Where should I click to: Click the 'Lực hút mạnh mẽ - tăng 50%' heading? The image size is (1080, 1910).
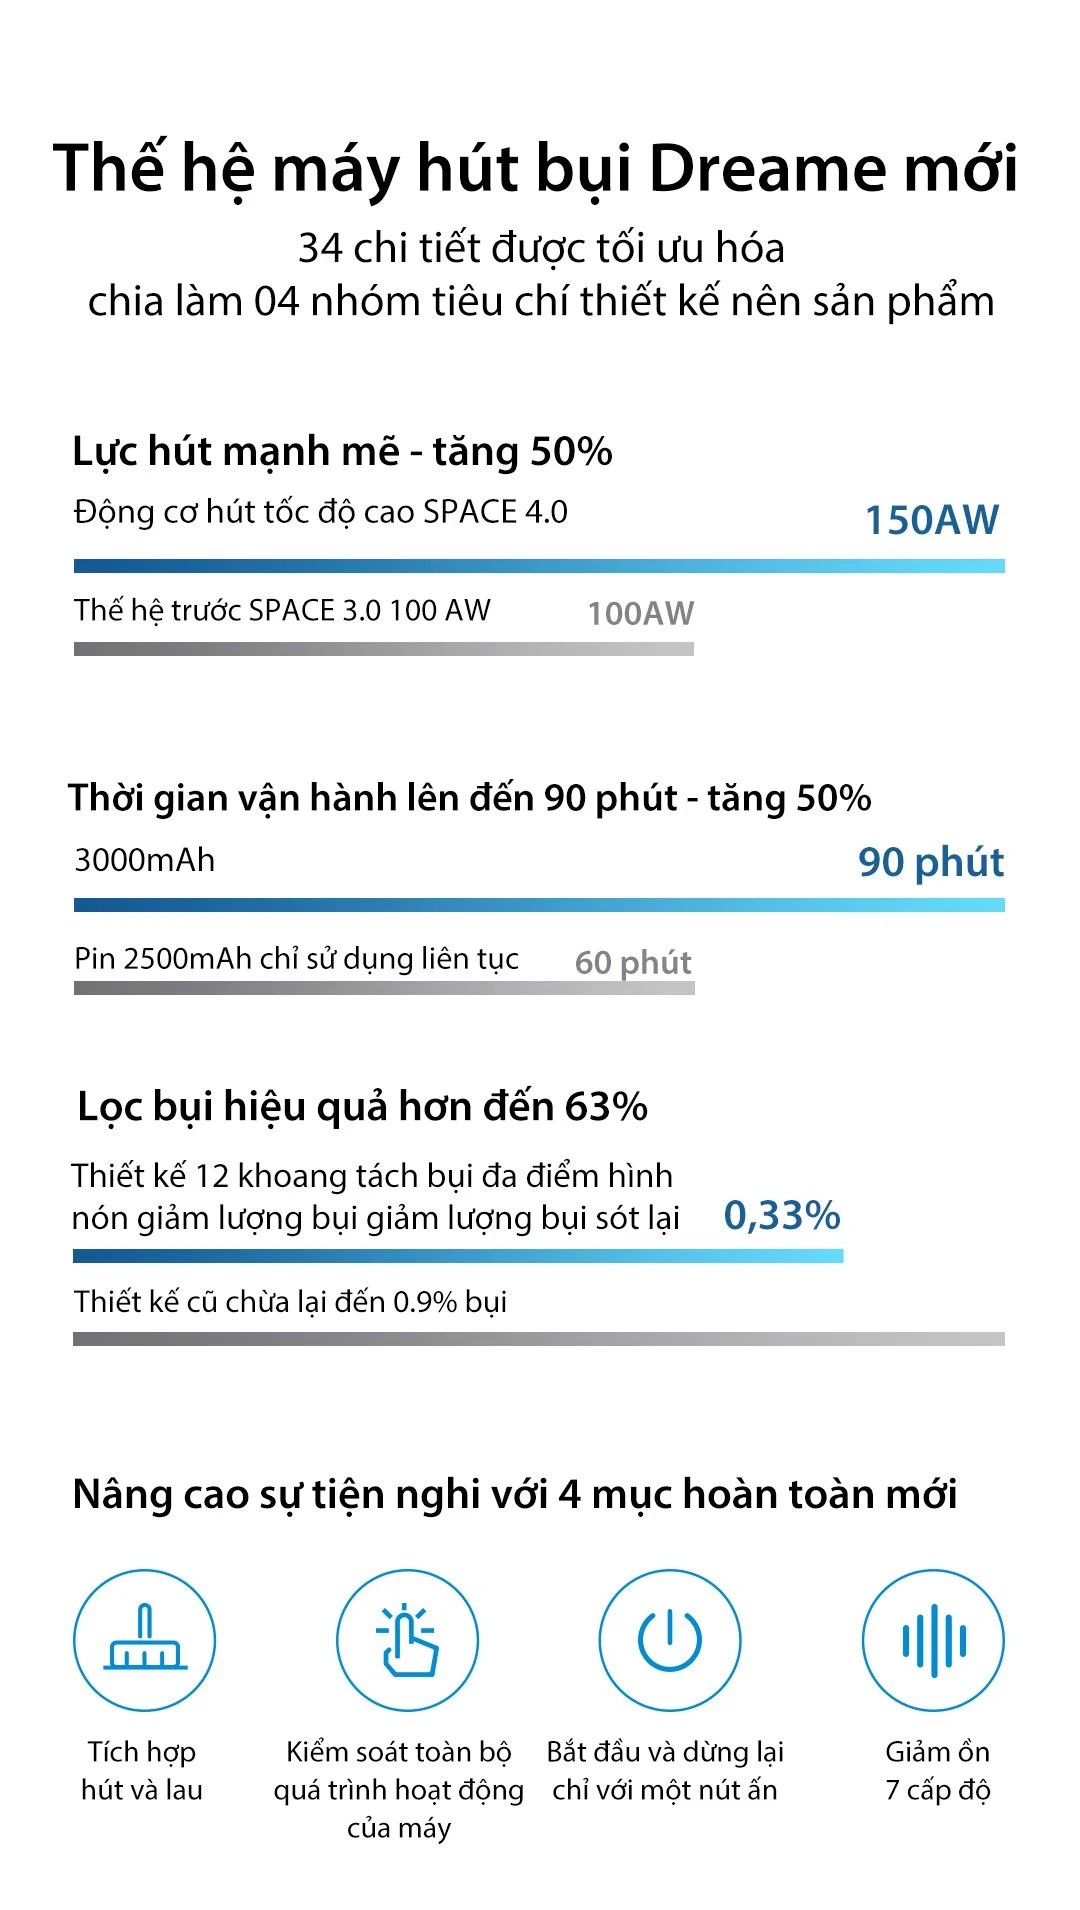(x=342, y=452)
